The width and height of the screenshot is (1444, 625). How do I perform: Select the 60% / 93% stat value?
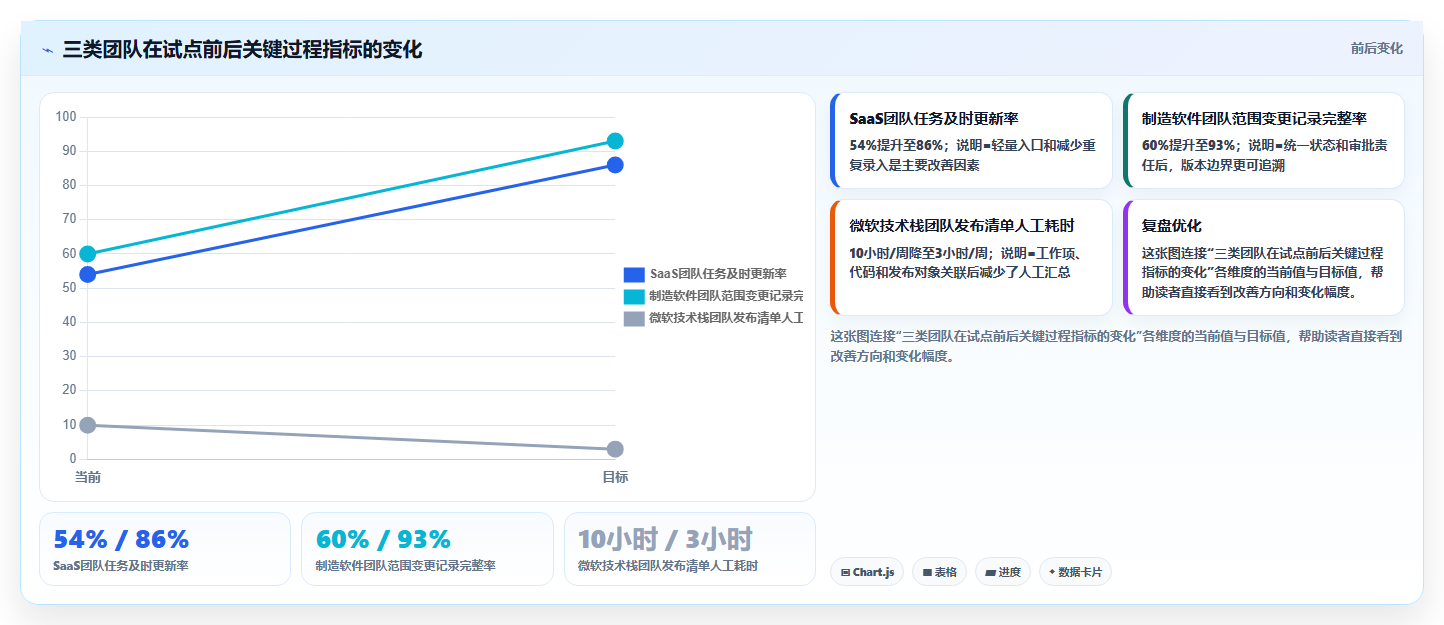pyautogui.click(x=383, y=539)
